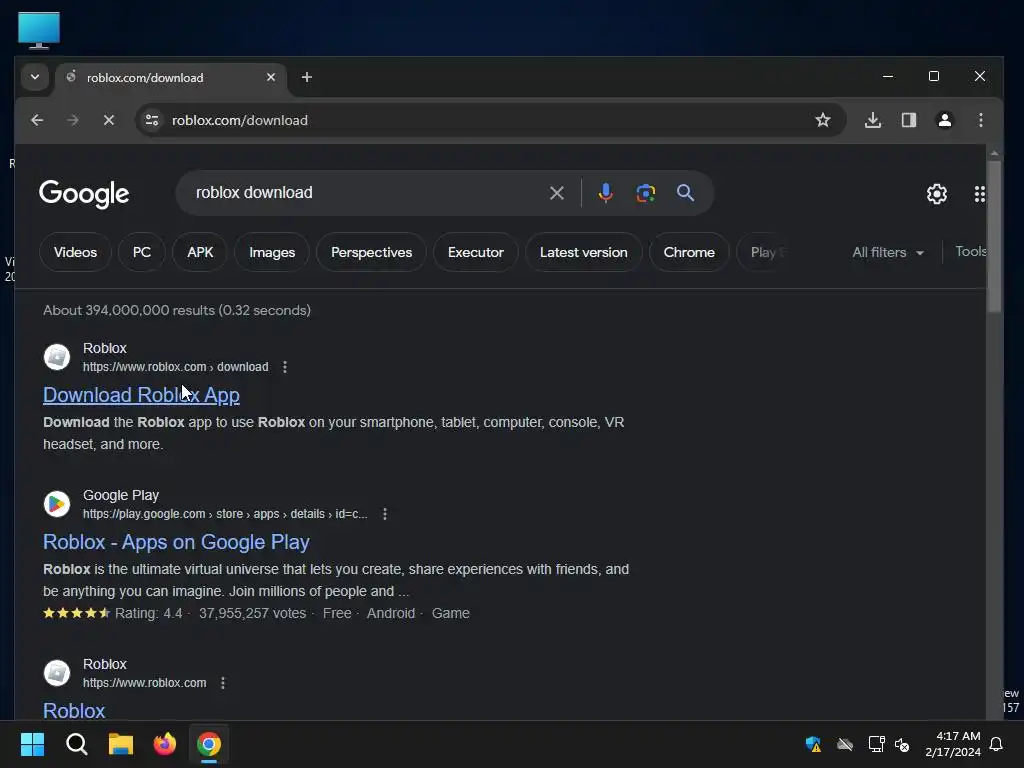Bookmark this page with the star

point(823,120)
